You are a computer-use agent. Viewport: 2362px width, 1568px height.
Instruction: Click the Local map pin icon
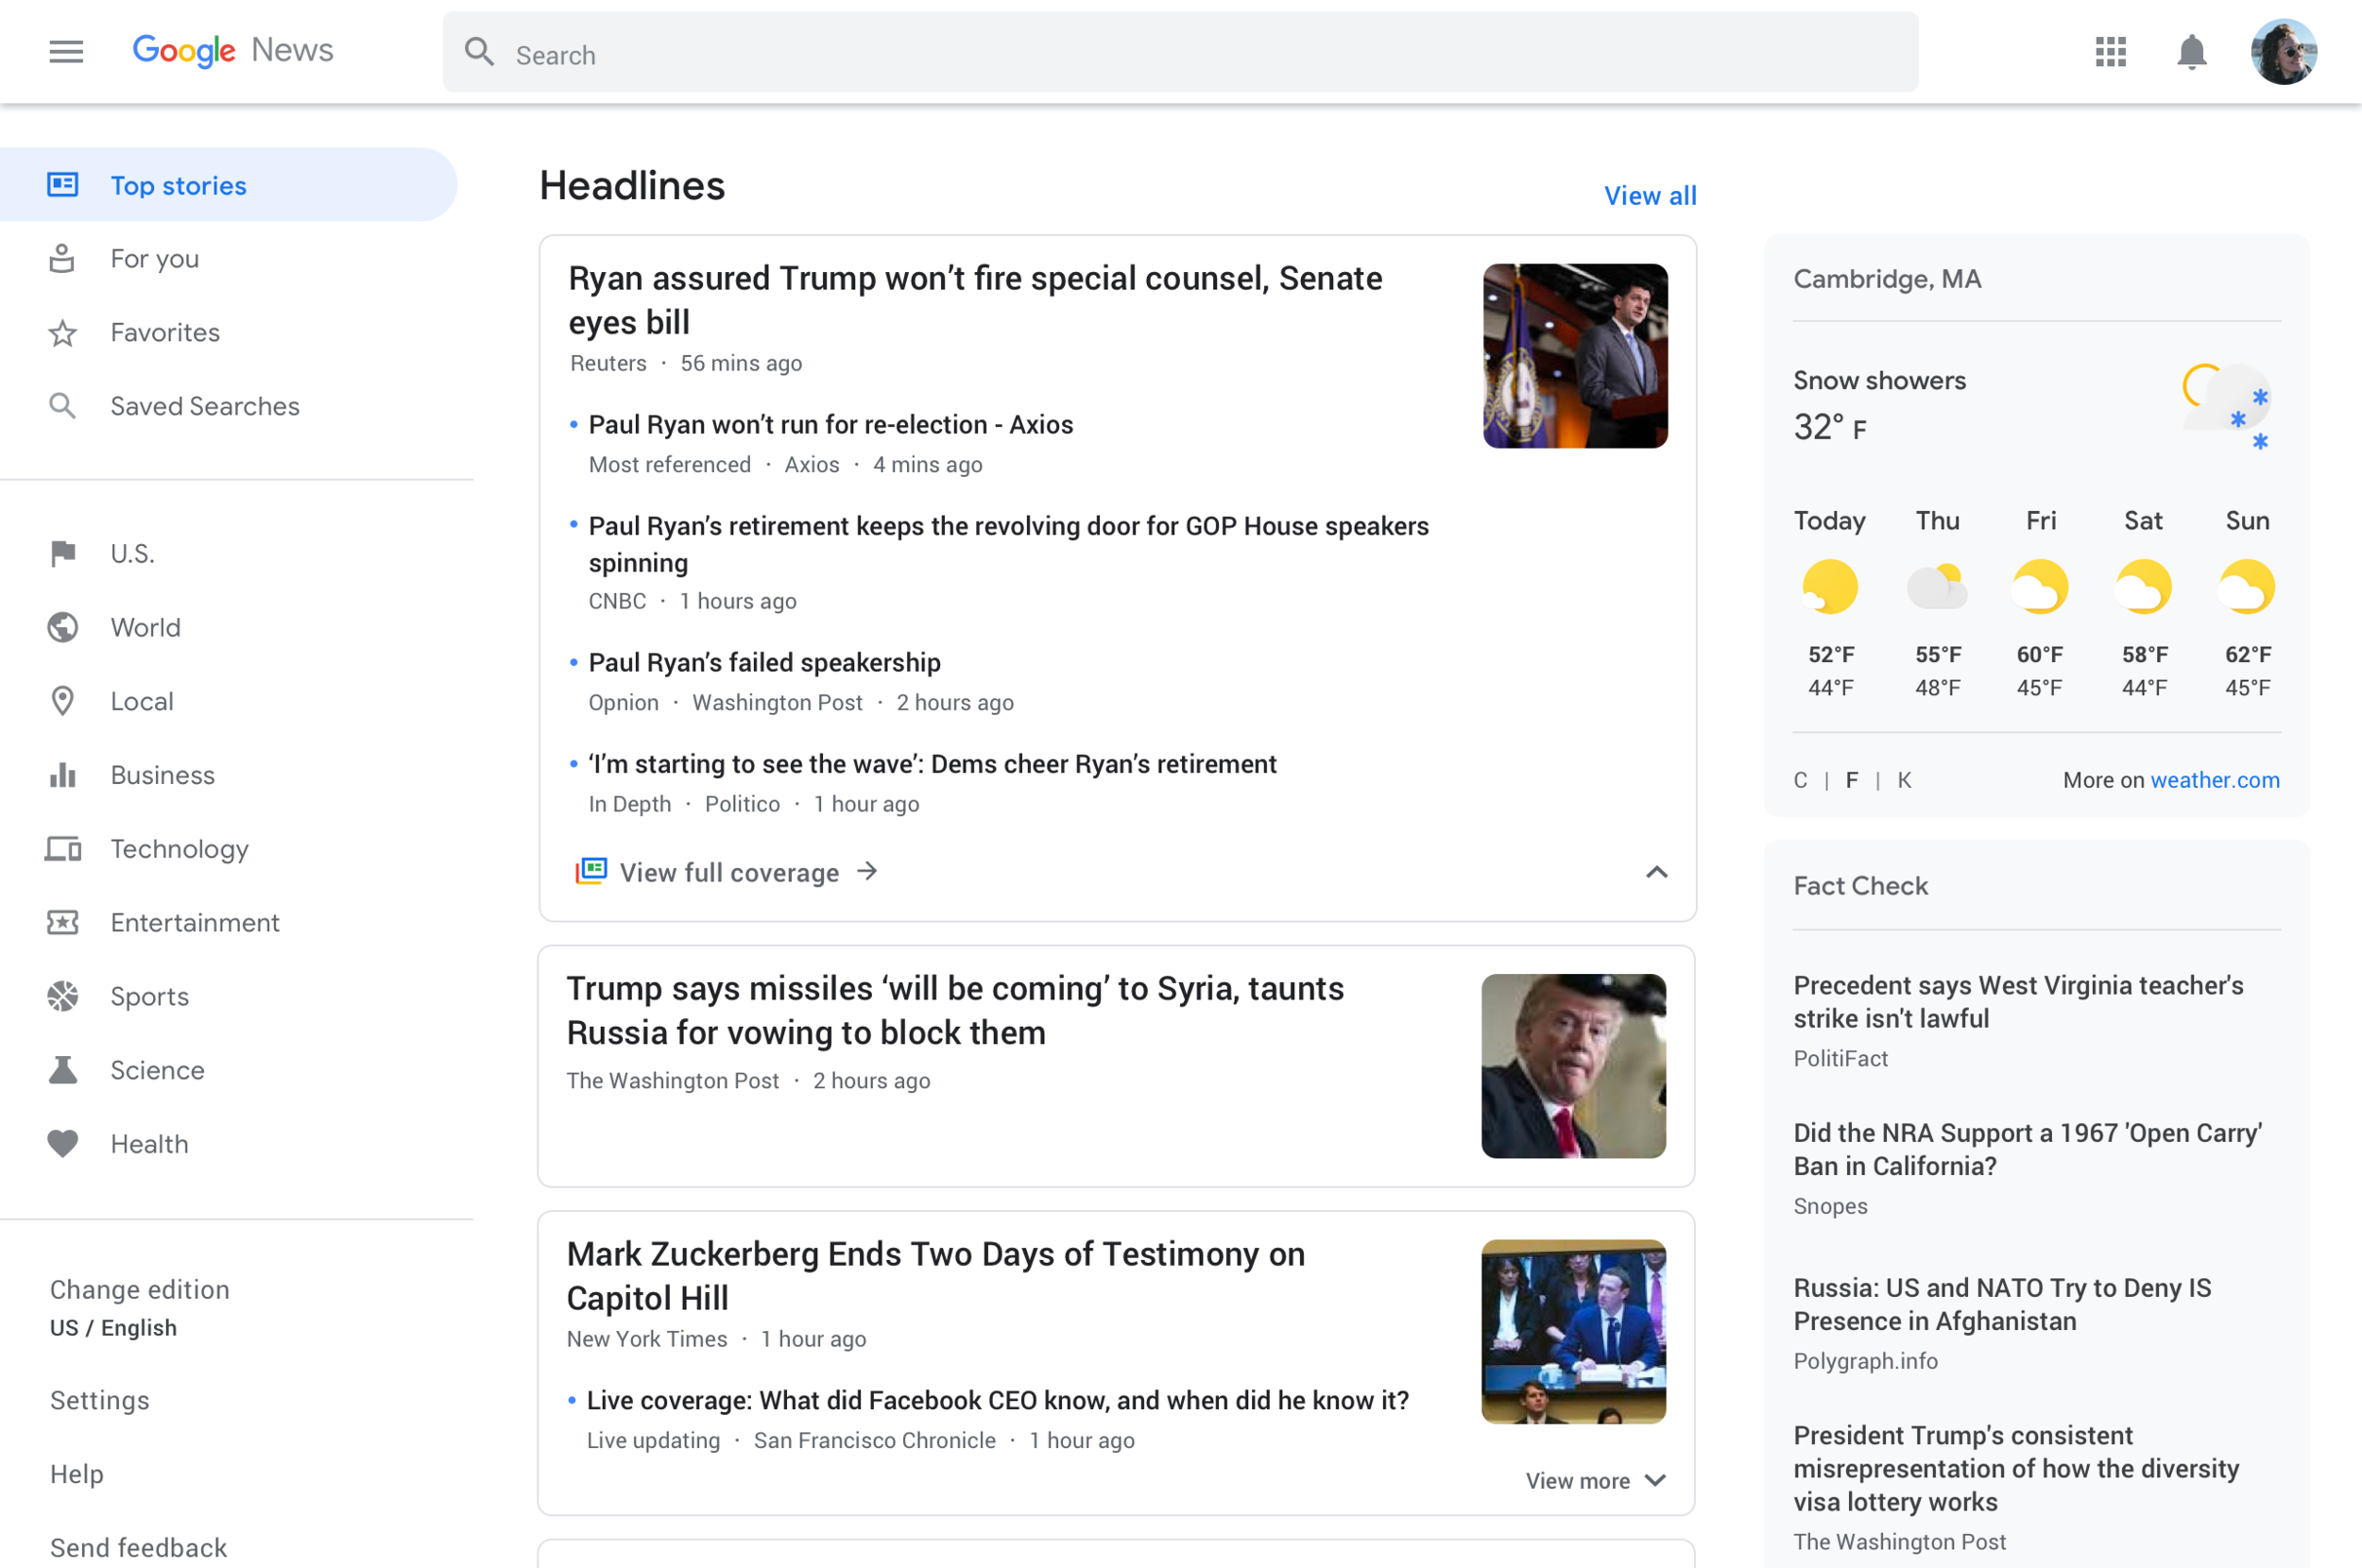[63, 701]
